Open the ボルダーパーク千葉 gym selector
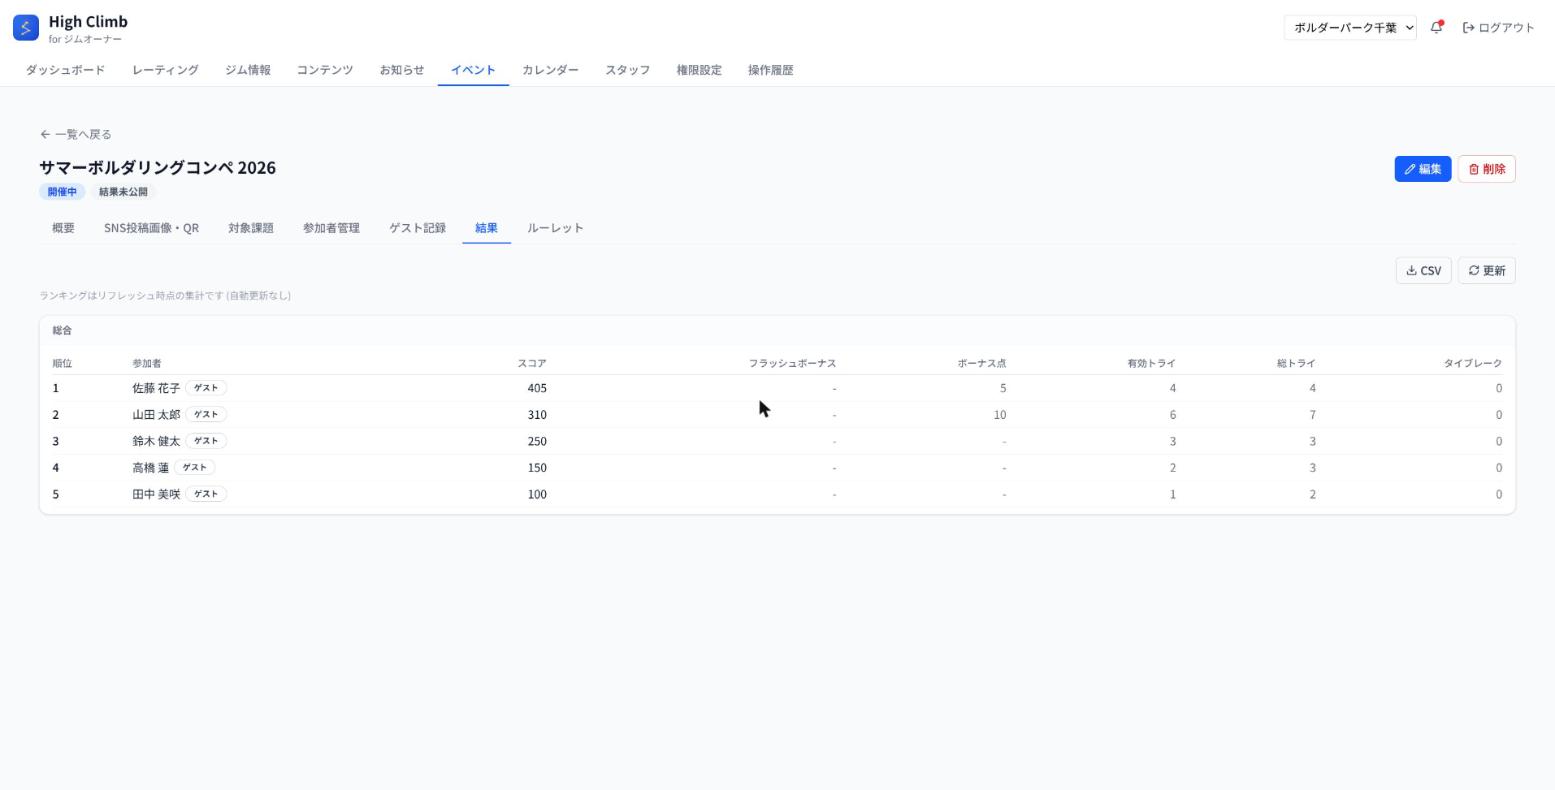The width and height of the screenshot is (1555, 790). (x=1350, y=28)
